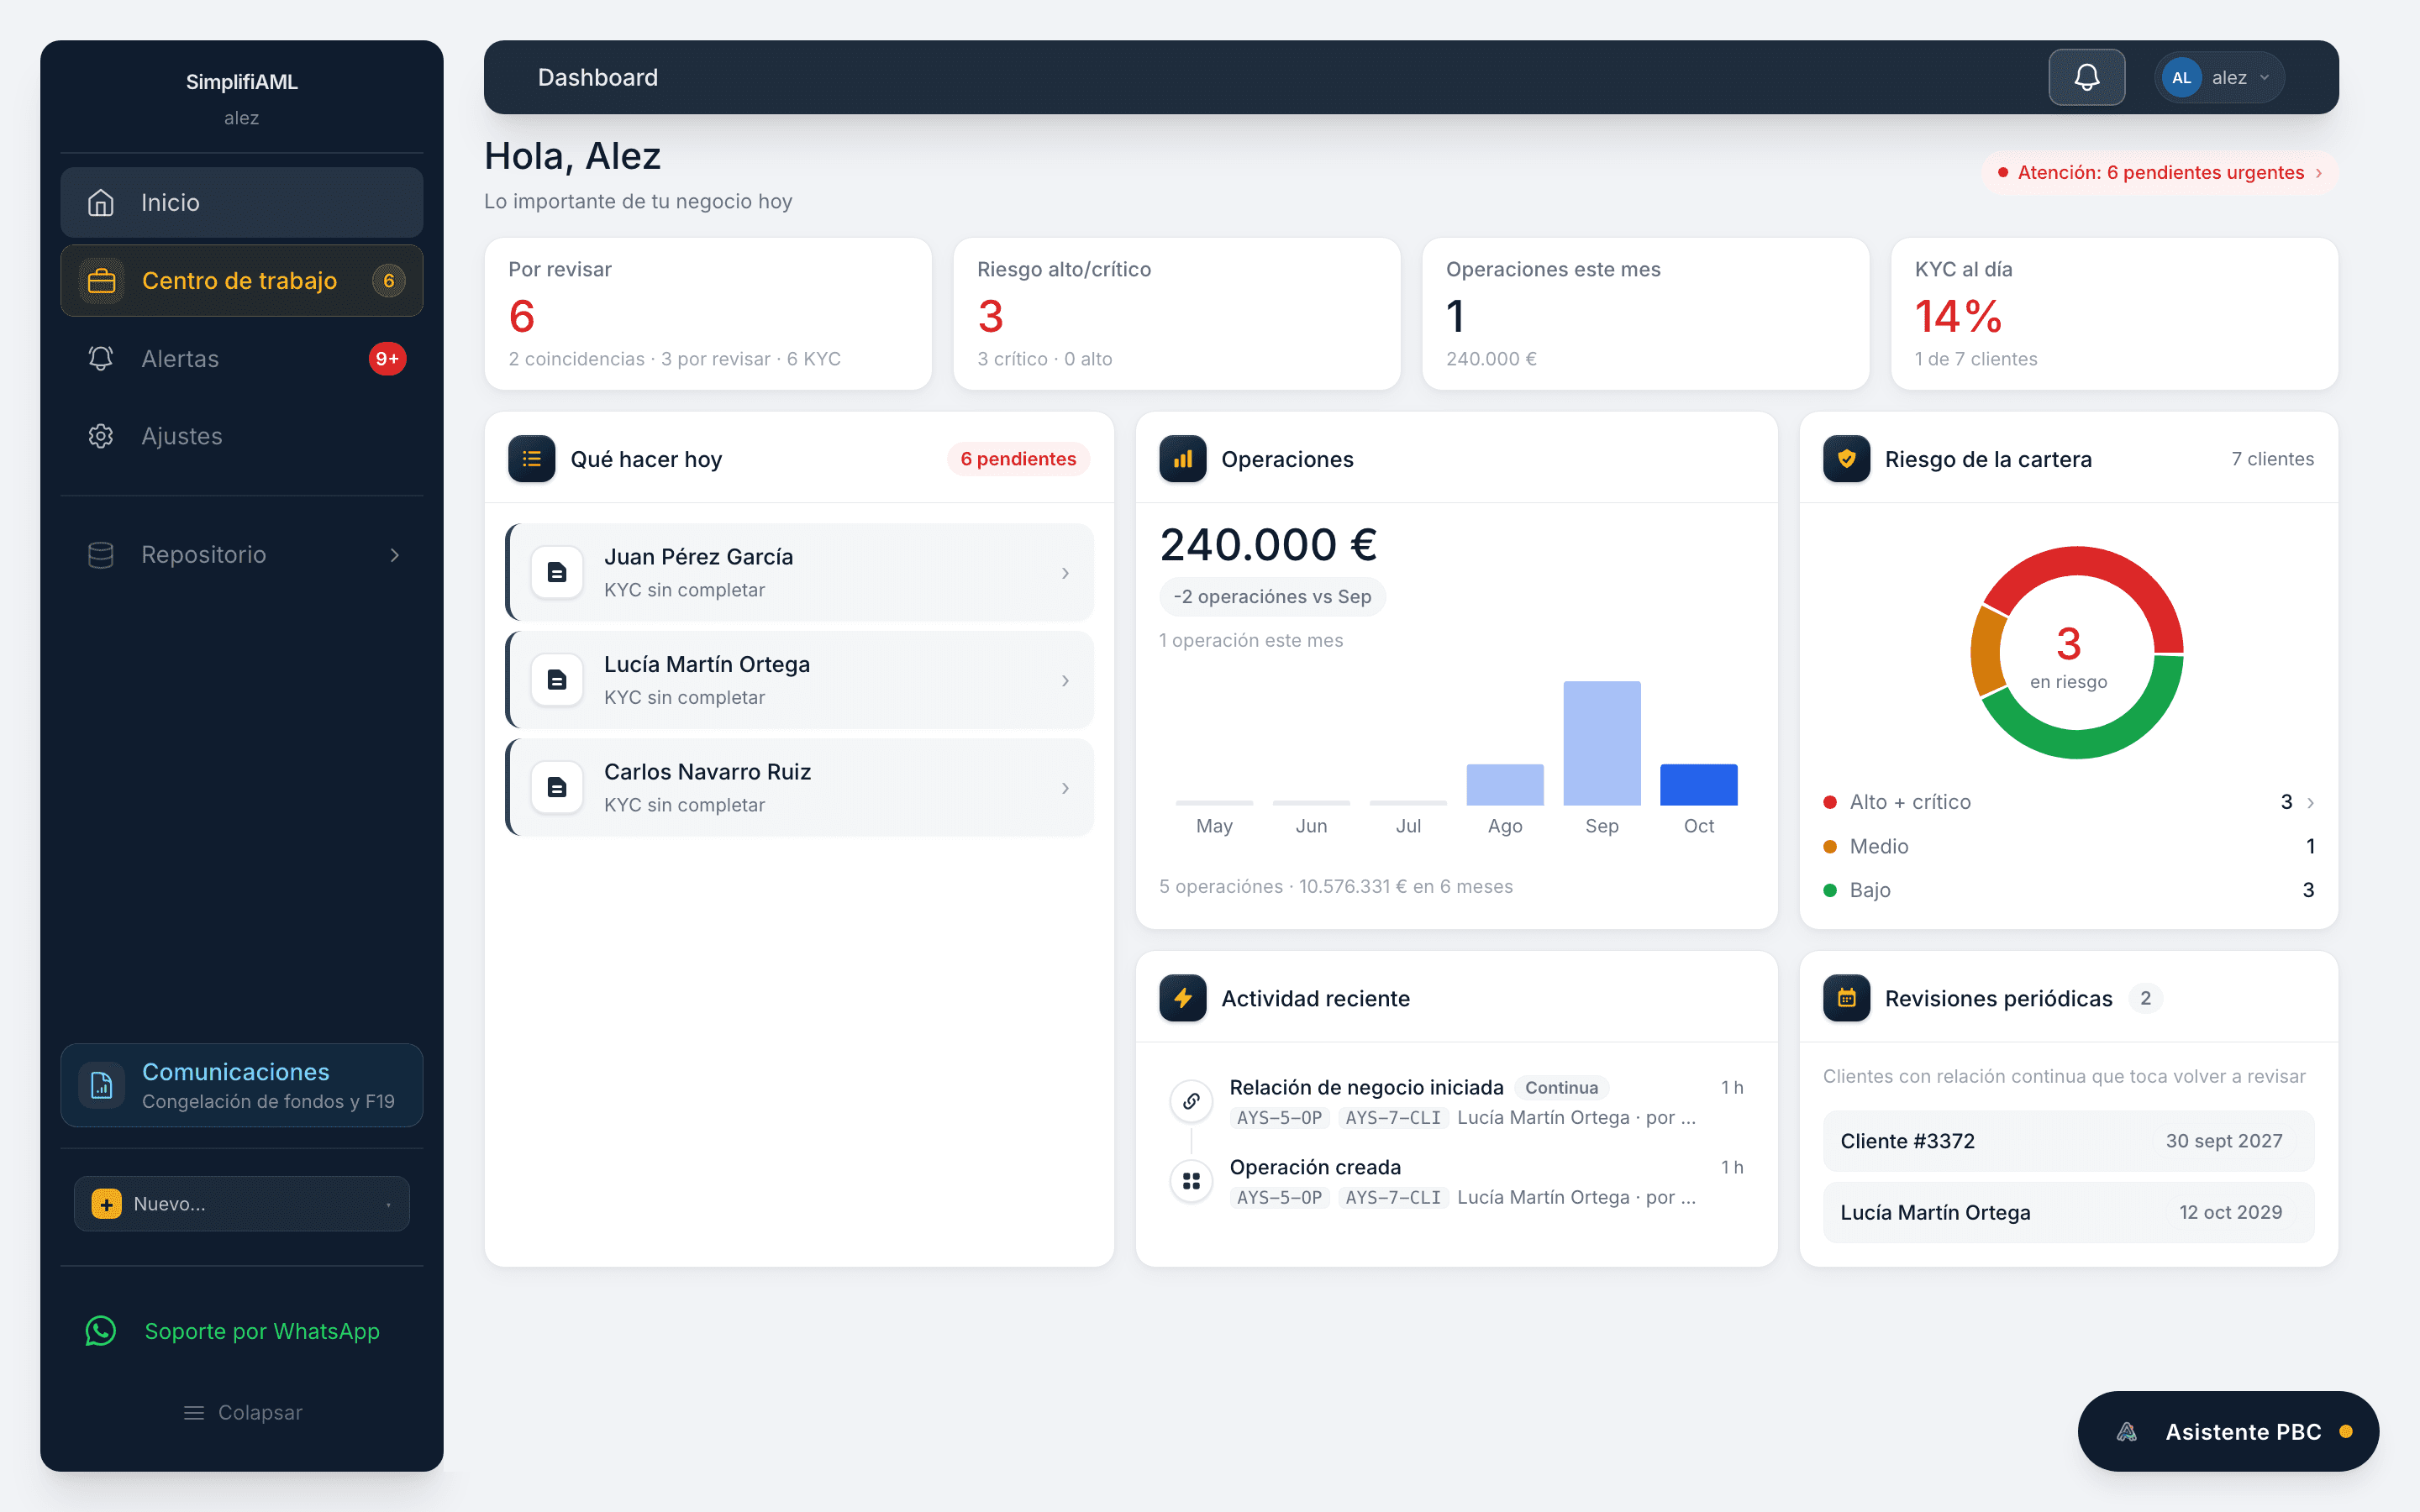
Task: Click the Sep bar in chart
Action: tap(1601, 743)
